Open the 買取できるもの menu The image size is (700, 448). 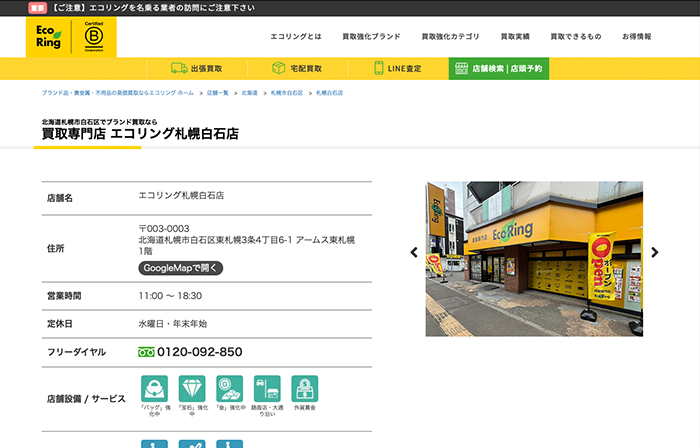pyautogui.click(x=575, y=37)
